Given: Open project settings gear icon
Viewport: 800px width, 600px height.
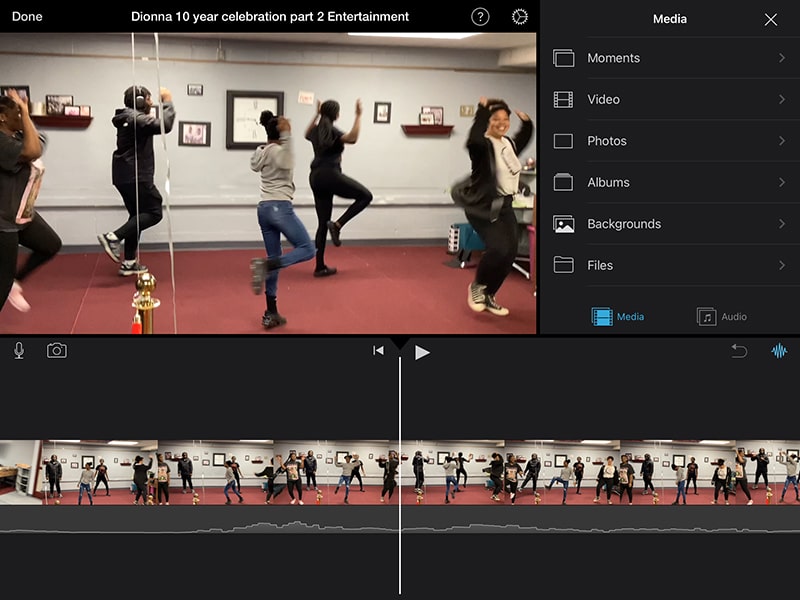Looking at the screenshot, I should pos(519,17).
